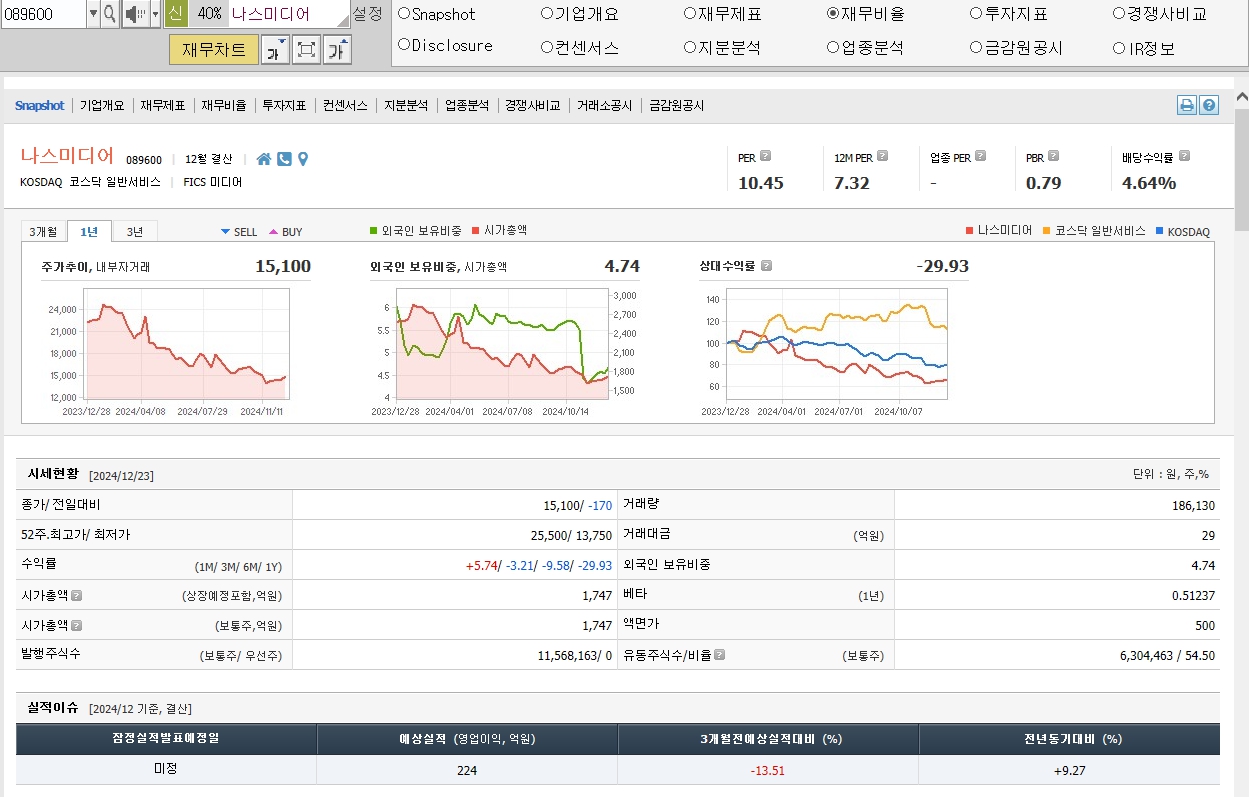Open the 재무비율 page tab
This screenshot has width=1249, height=797.
click(x=224, y=105)
